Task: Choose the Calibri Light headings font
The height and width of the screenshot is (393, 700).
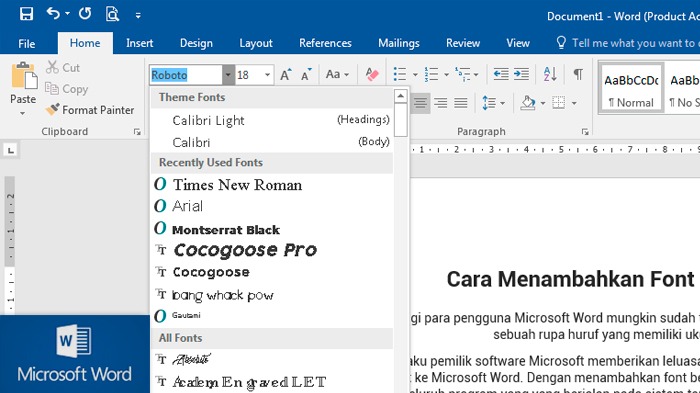Action: [x=271, y=120]
